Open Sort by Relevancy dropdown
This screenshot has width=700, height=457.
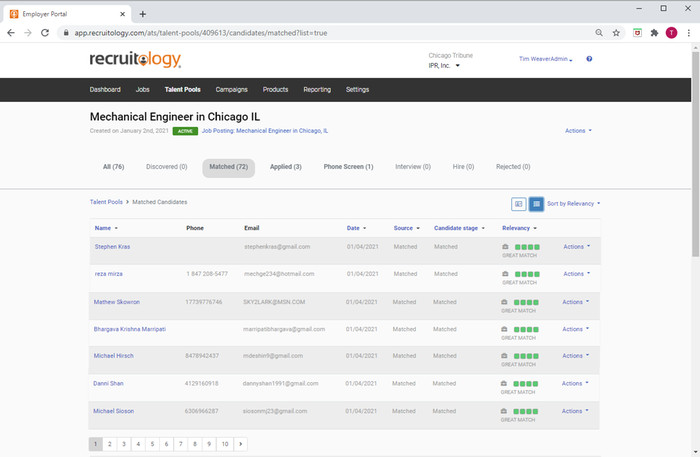pos(574,204)
